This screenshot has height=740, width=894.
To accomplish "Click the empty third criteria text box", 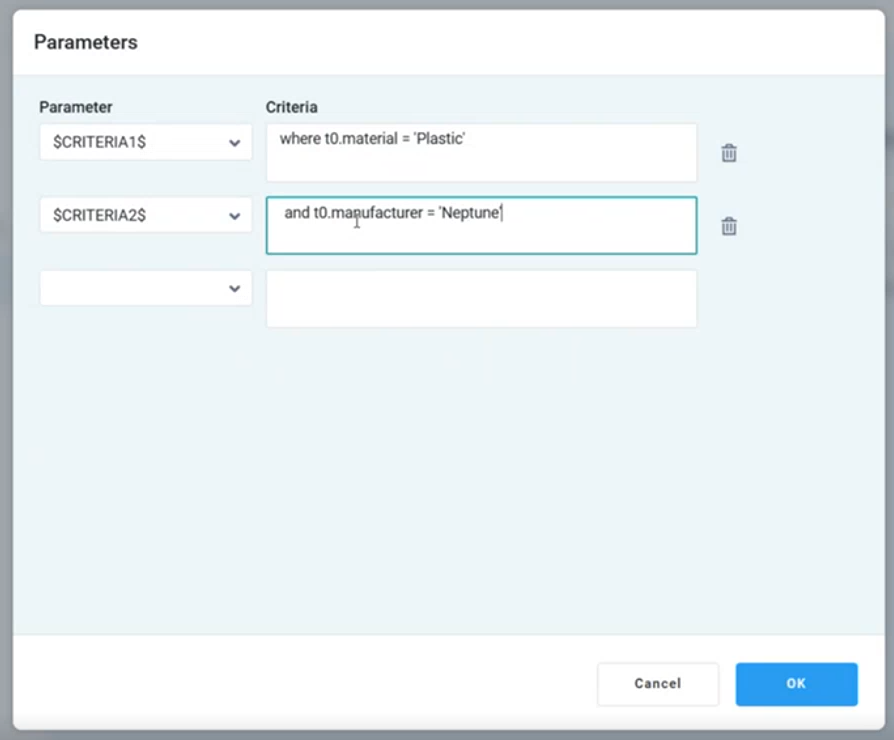I will [x=480, y=298].
